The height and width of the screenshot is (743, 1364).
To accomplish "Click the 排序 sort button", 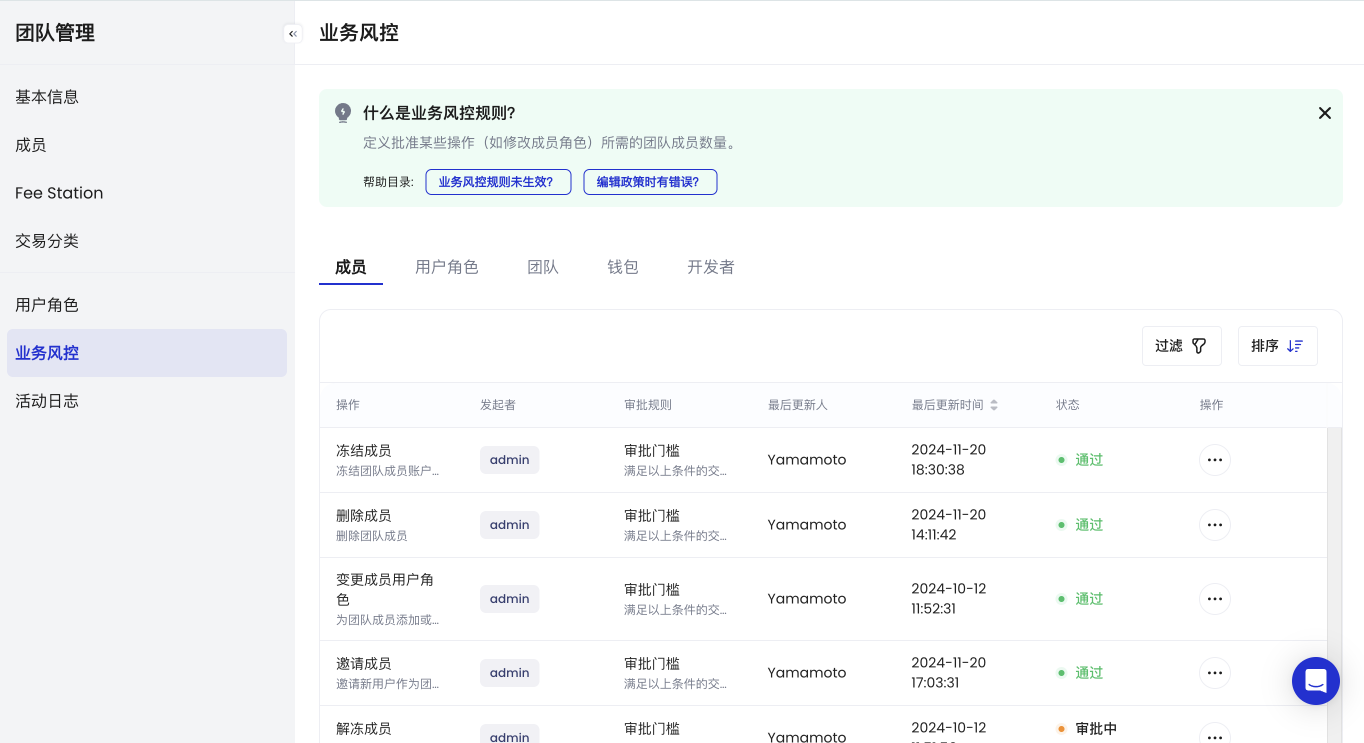I will (x=1278, y=346).
